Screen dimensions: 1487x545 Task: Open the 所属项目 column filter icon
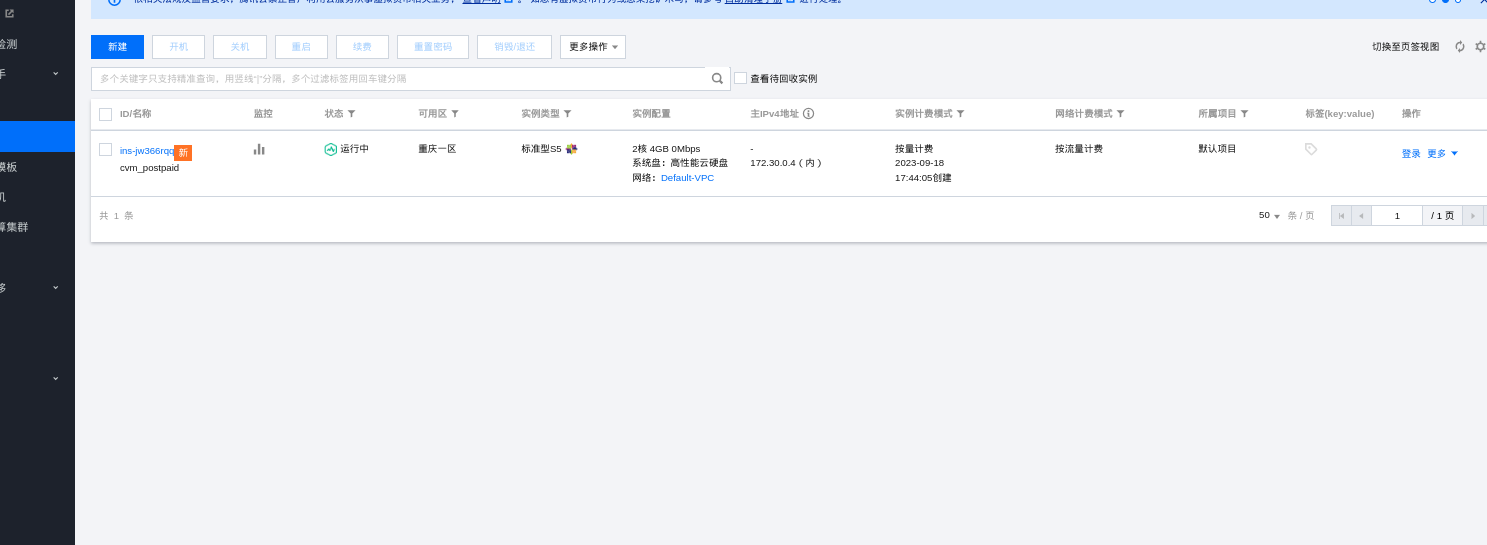pos(1244,114)
